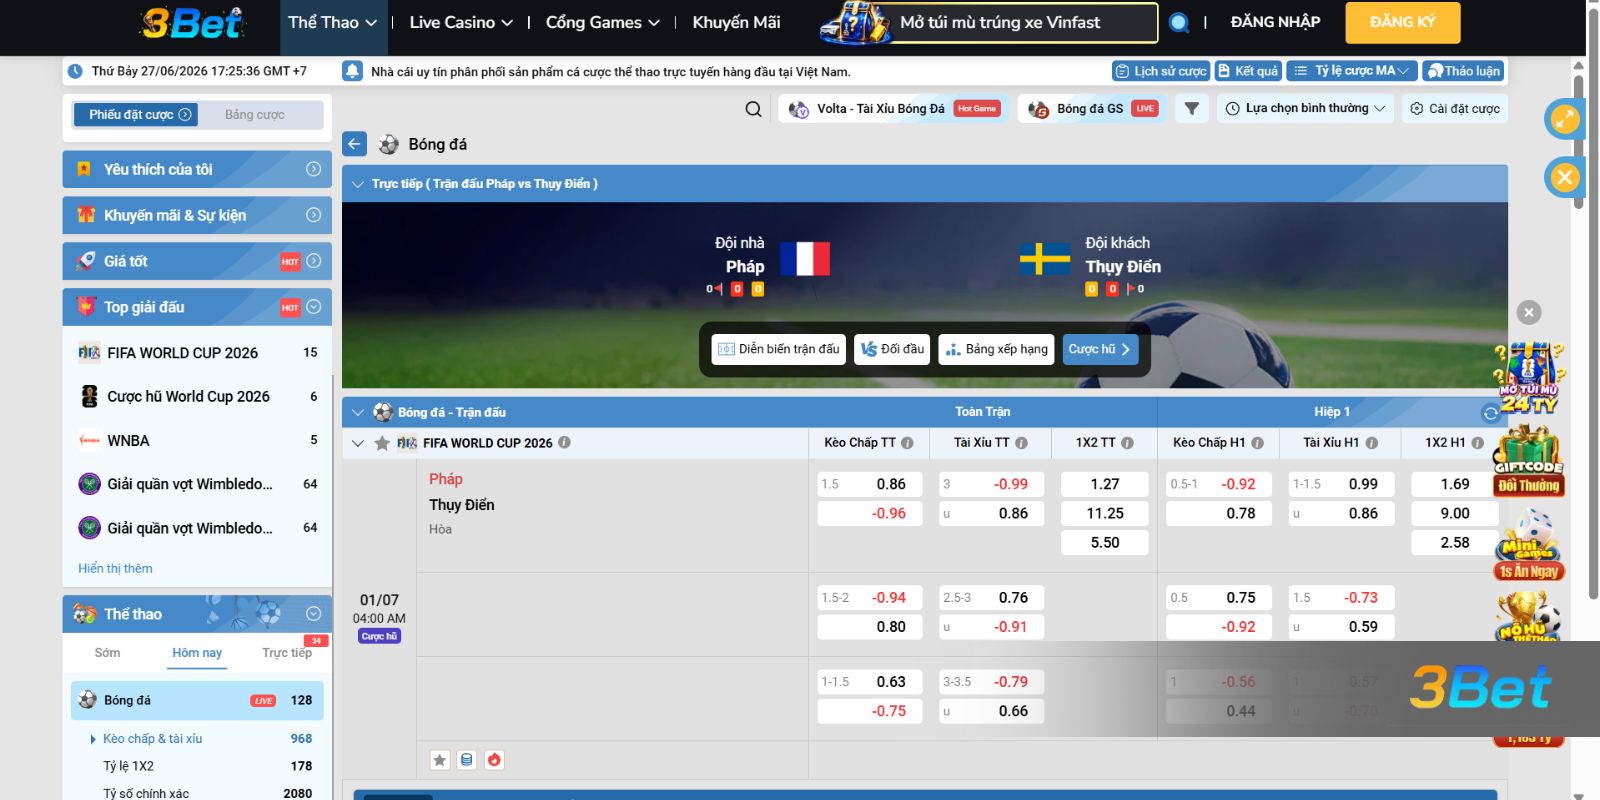Select Cược hũ World Cup 2026 league
This screenshot has width=1600, height=800.
coord(197,396)
